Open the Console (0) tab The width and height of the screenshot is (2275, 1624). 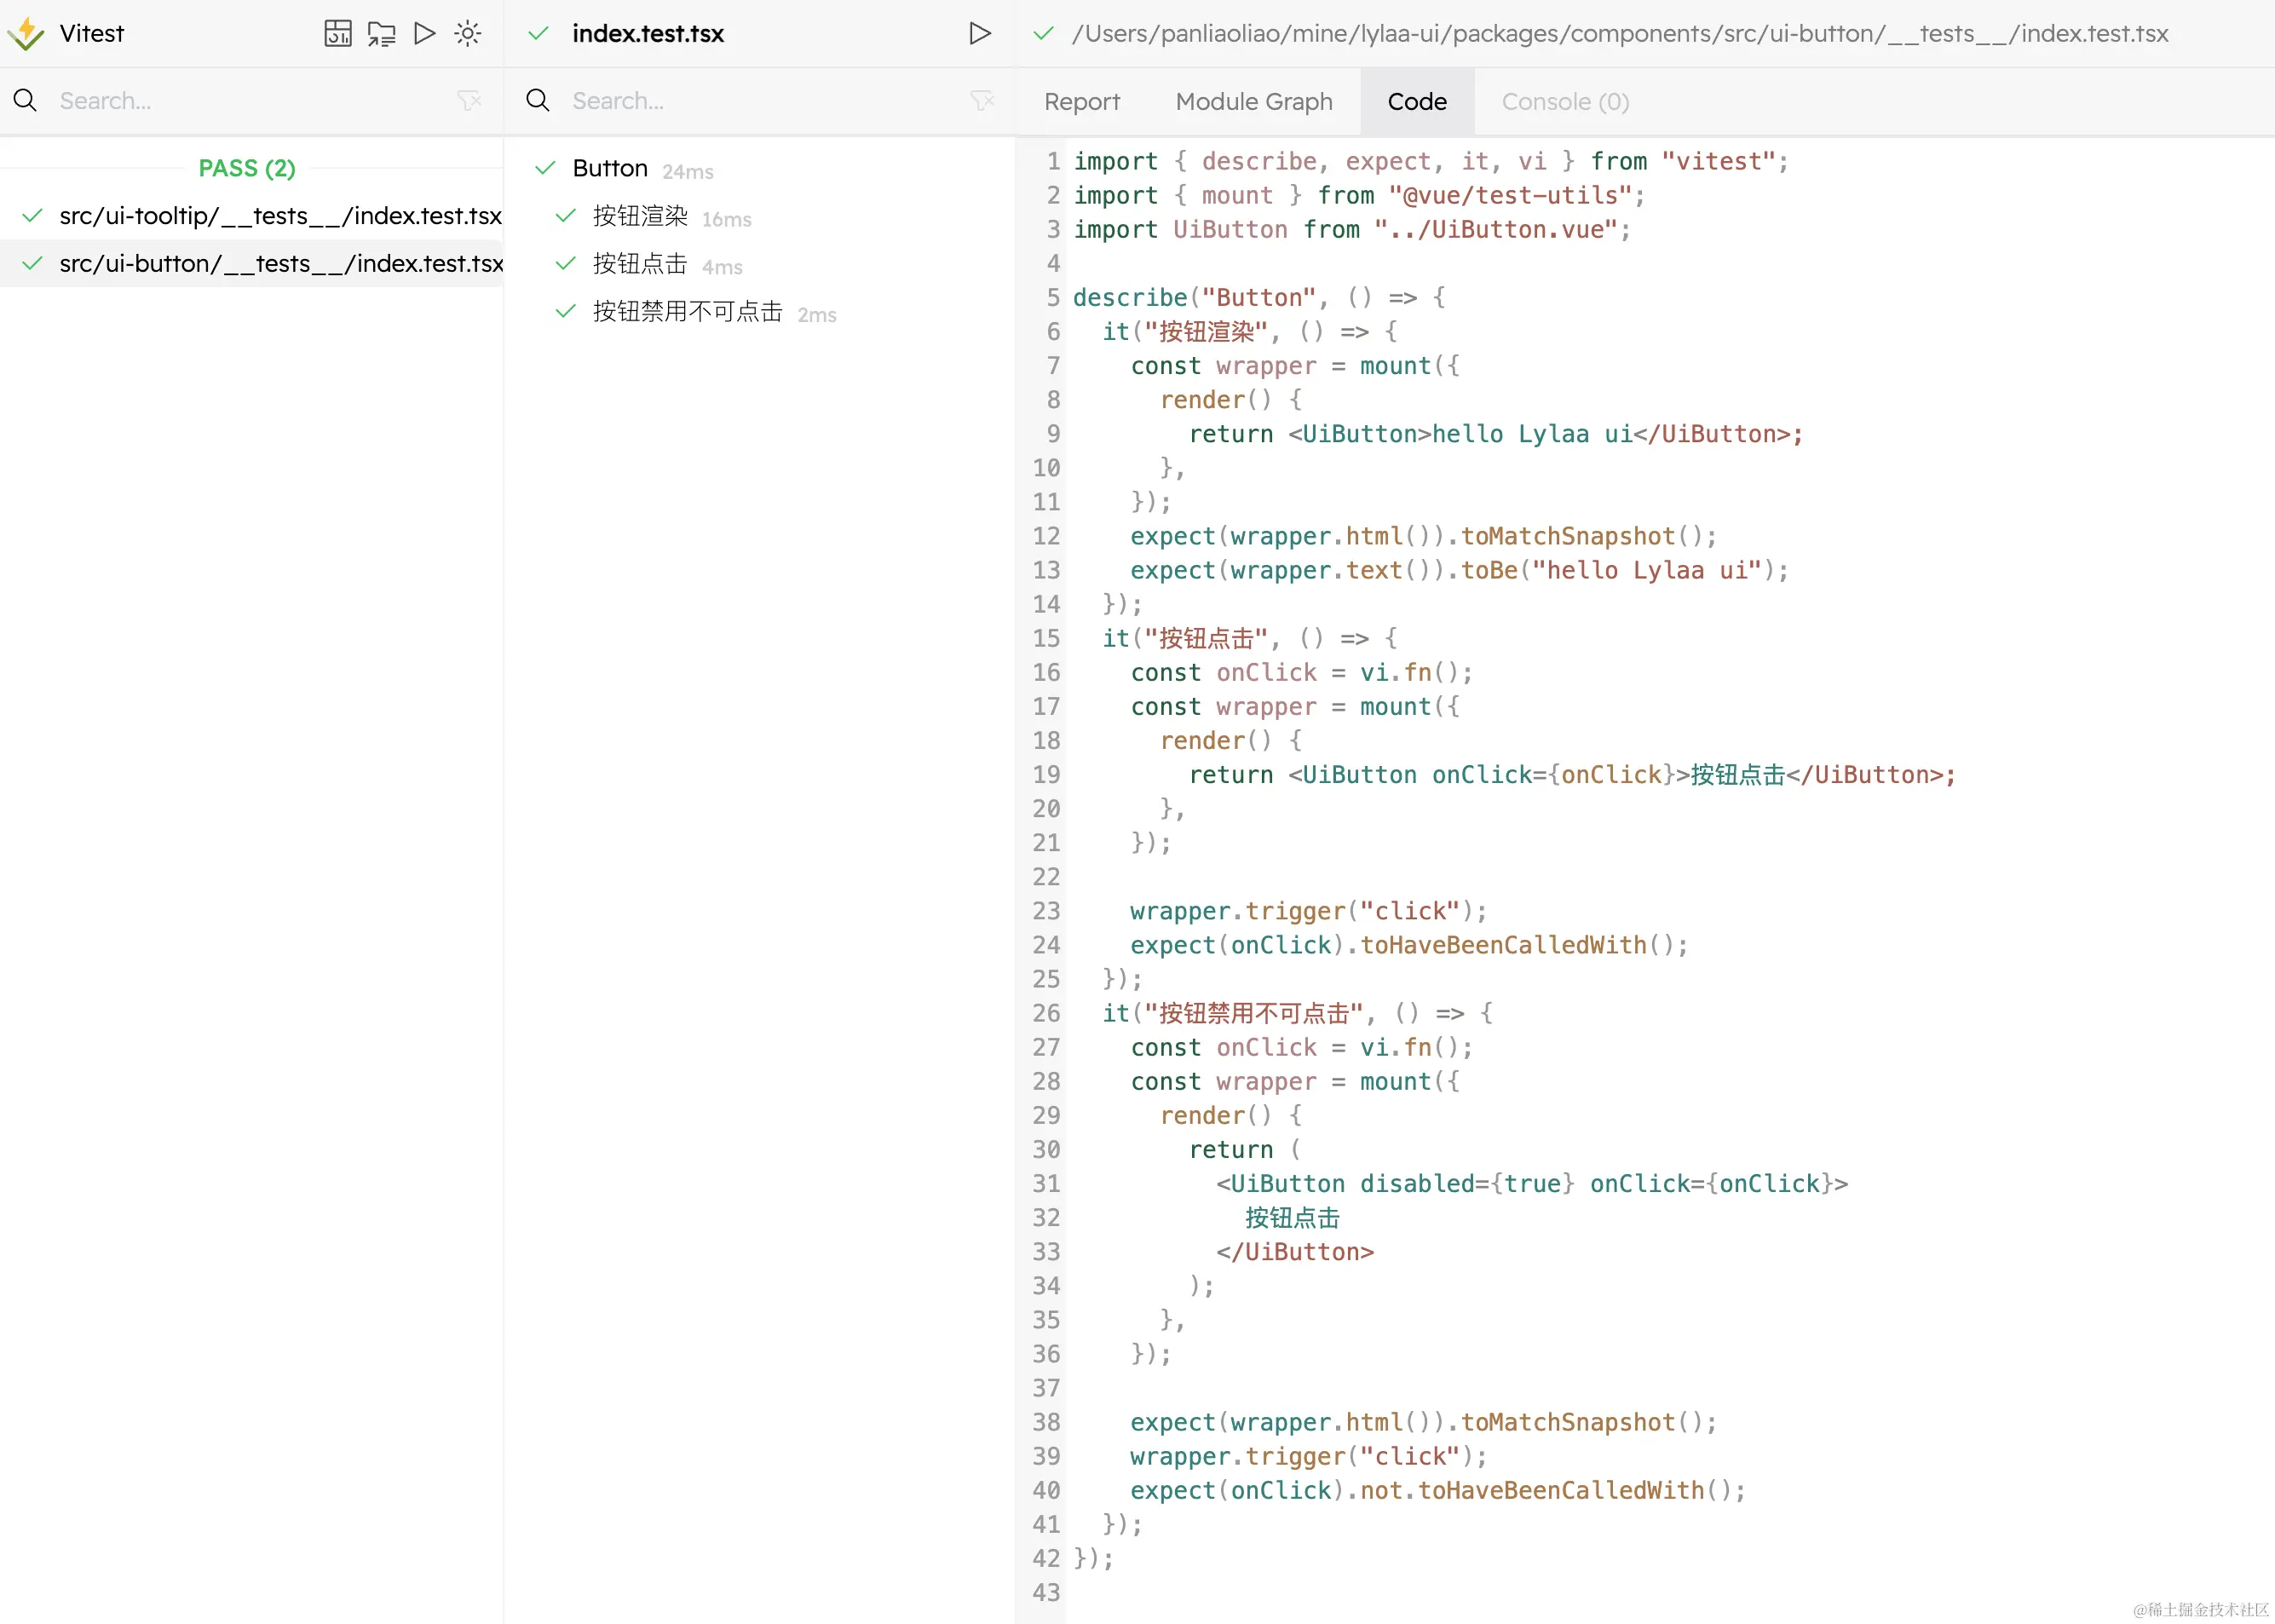pos(1565,102)
